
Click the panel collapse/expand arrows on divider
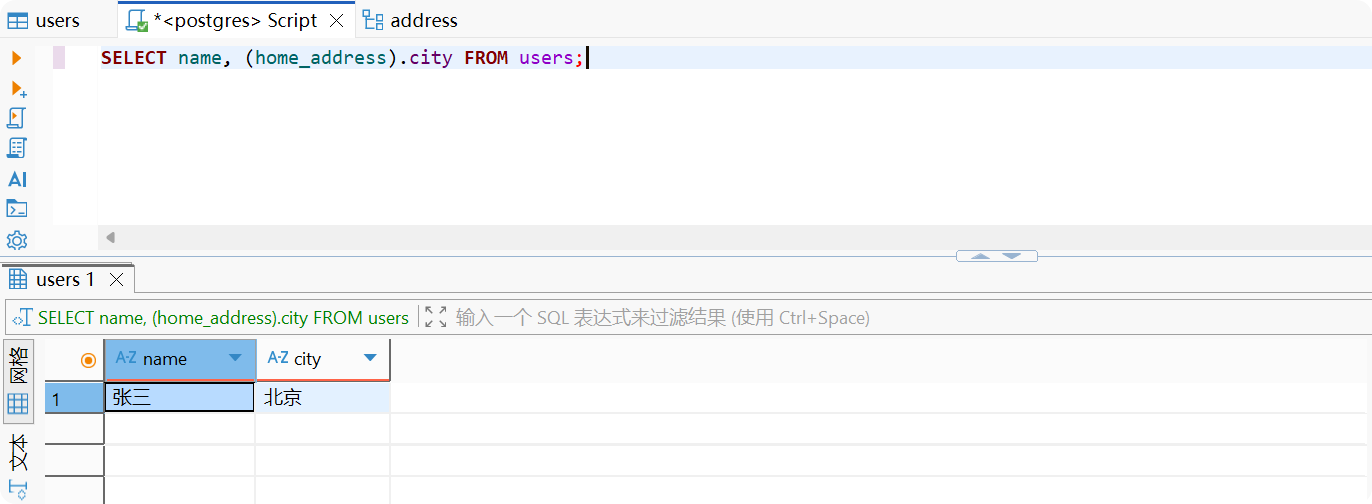996,256
